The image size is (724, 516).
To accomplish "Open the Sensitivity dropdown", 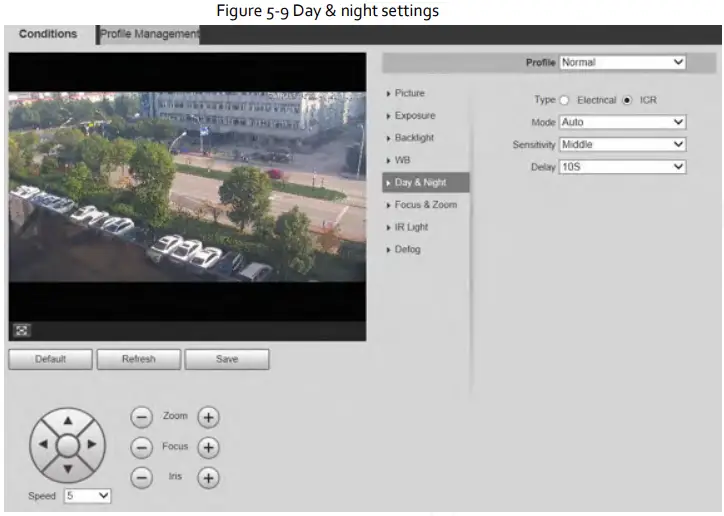I will tap(622, 144).
